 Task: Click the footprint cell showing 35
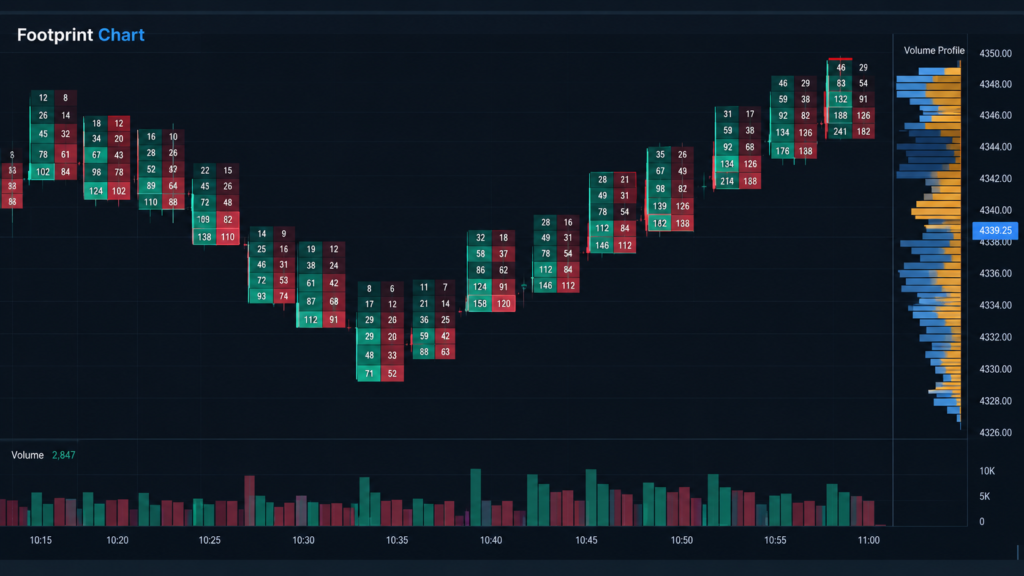(x=660, y=155)
